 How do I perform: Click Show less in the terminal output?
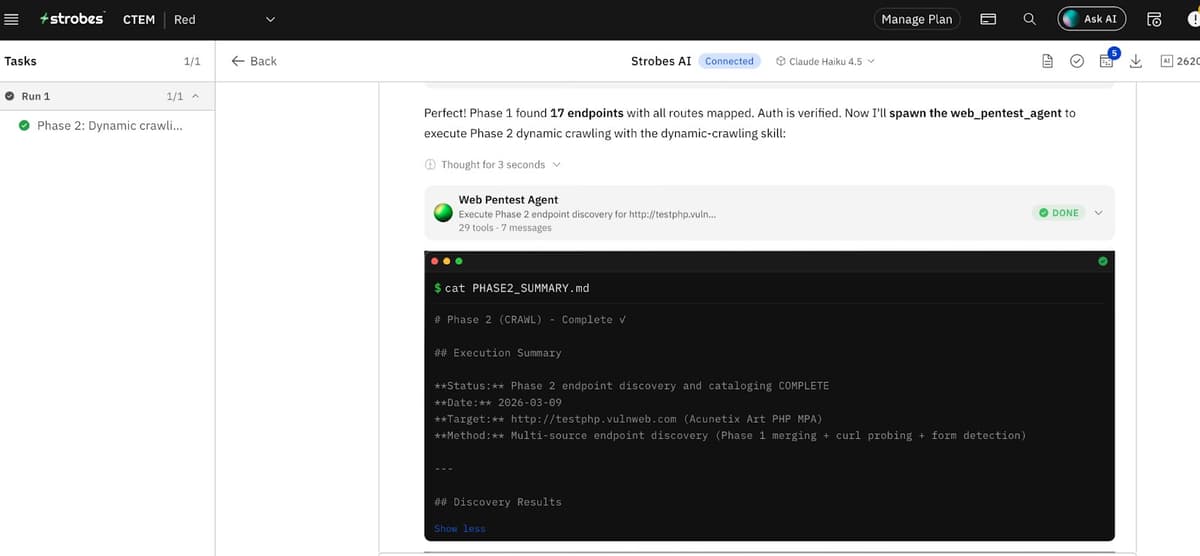tap(460, 529)
